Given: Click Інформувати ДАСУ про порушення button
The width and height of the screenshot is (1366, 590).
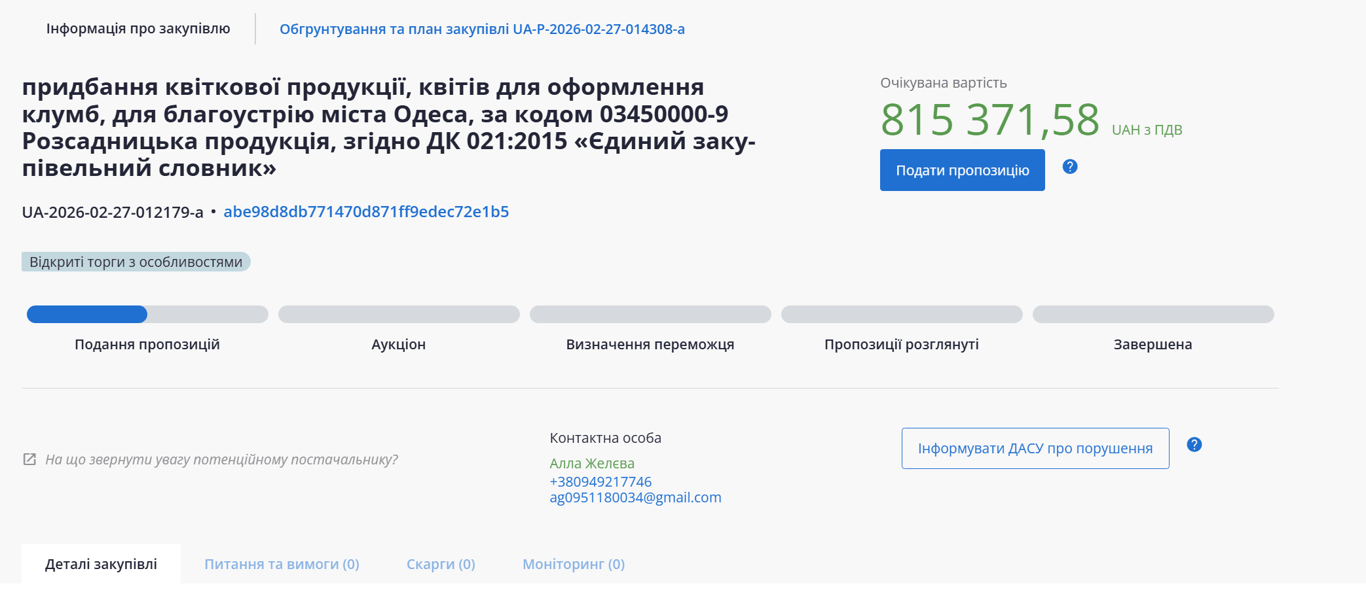Looking at the screenshot, I should coord(1035,449).
